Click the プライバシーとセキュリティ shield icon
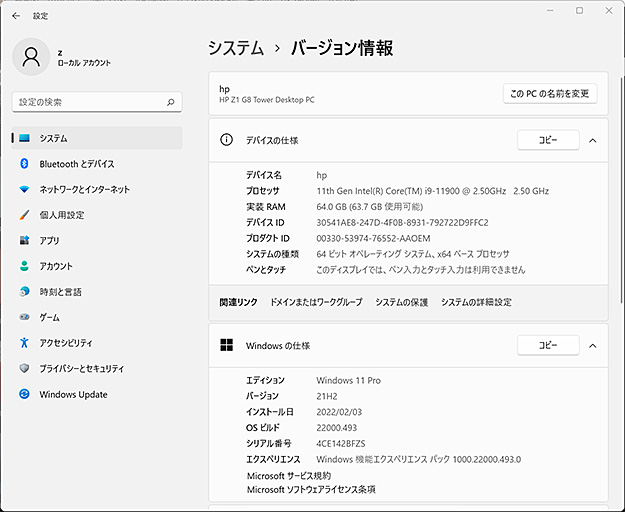The height and width of the screenshot is (512, 625). coord(25,369)
